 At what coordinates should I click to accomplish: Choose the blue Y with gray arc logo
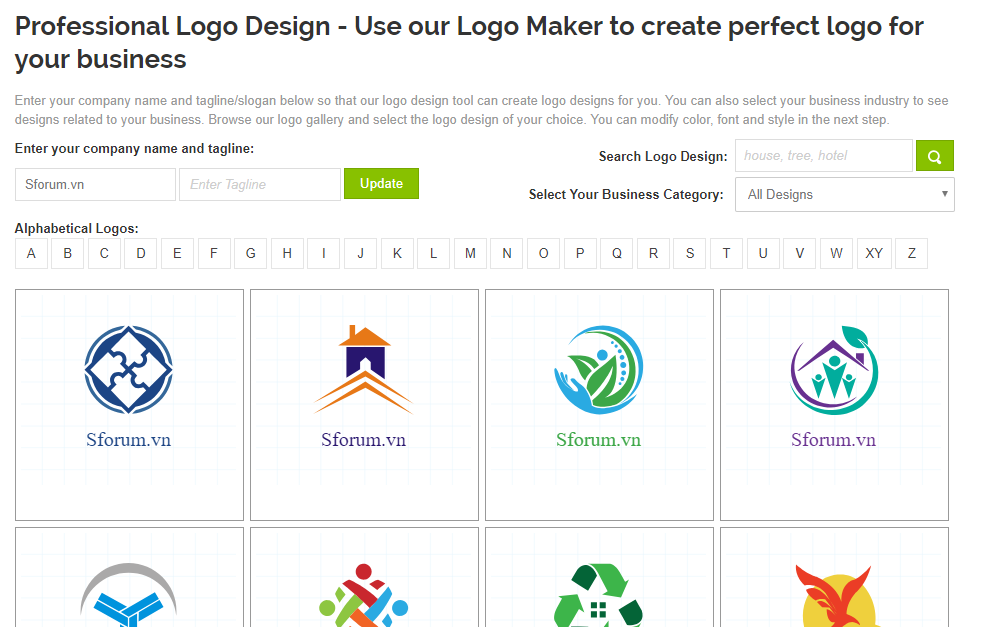129,595
